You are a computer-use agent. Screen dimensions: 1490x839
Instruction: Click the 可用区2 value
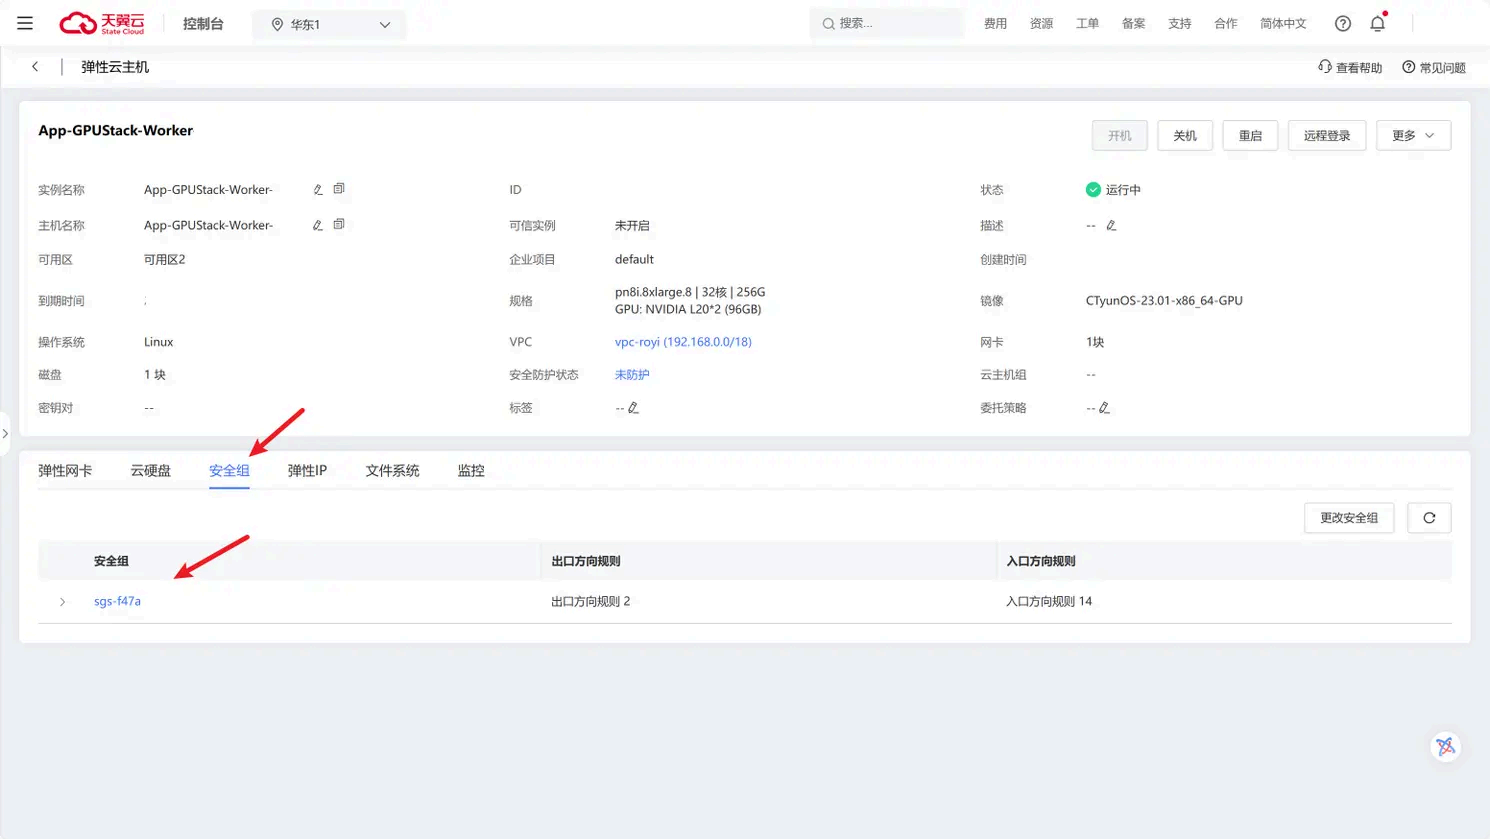click(165, 260)
